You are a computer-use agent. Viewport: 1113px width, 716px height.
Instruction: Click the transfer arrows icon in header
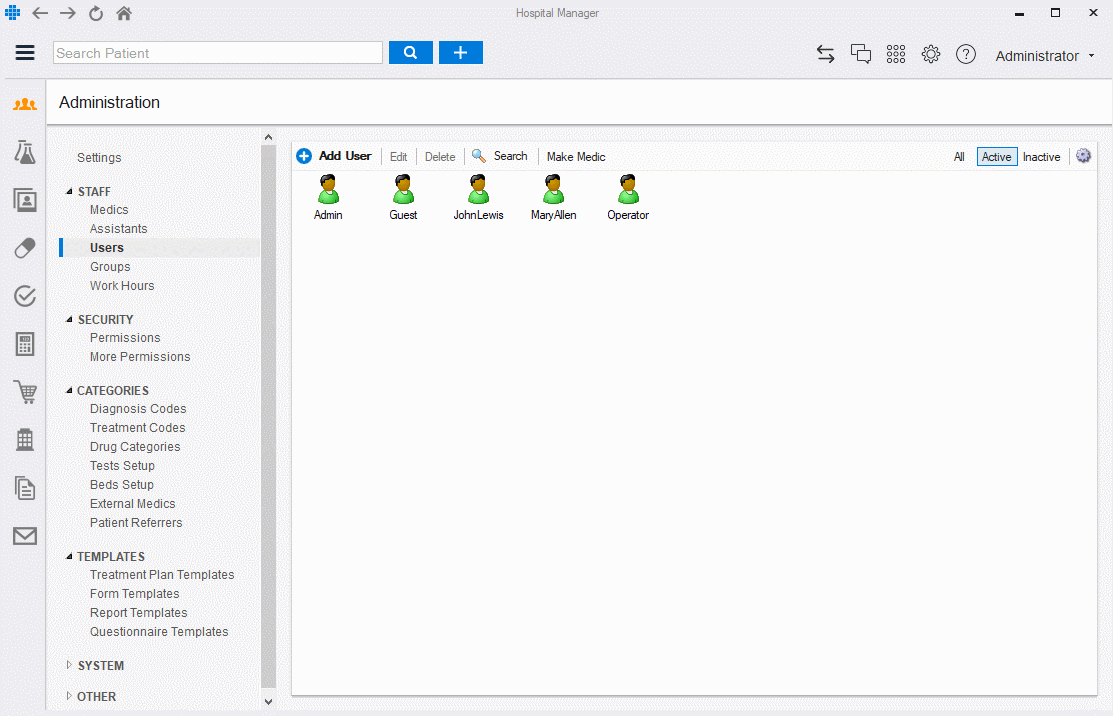click(826, 55)
